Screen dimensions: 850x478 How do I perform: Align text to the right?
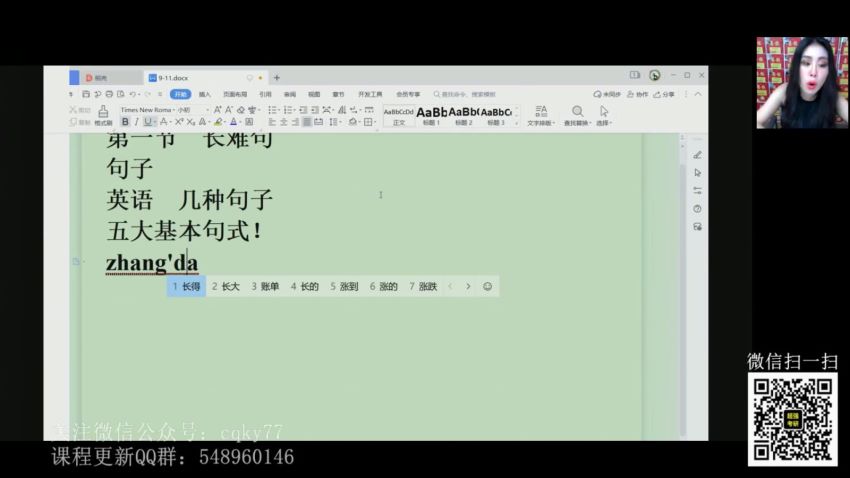(295, 122)
